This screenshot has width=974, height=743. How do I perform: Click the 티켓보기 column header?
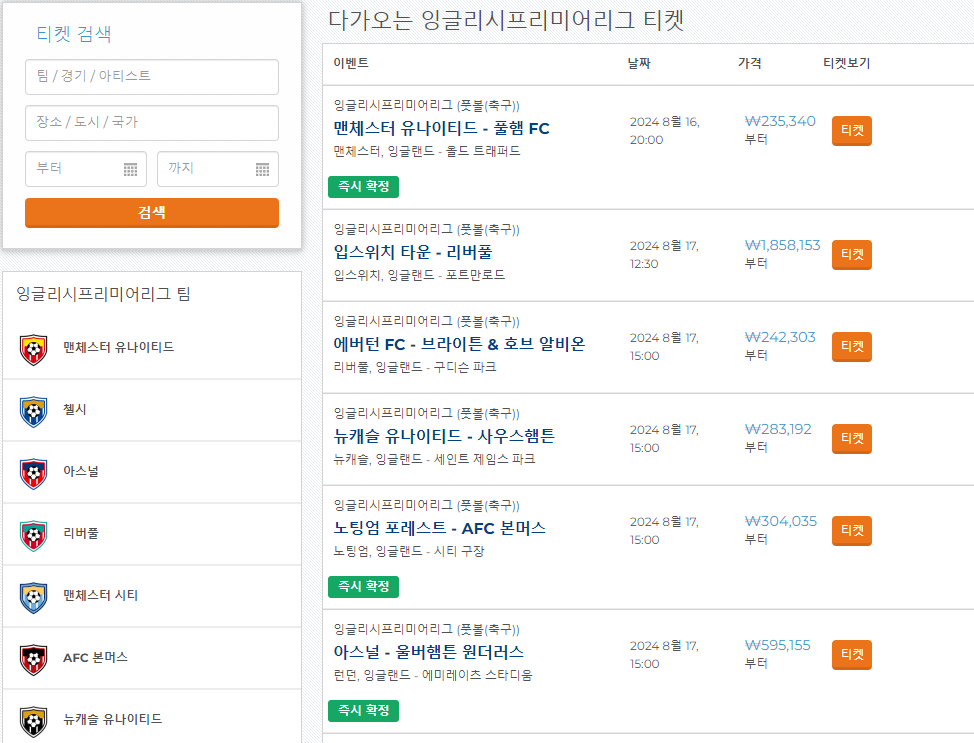point(847,63)
